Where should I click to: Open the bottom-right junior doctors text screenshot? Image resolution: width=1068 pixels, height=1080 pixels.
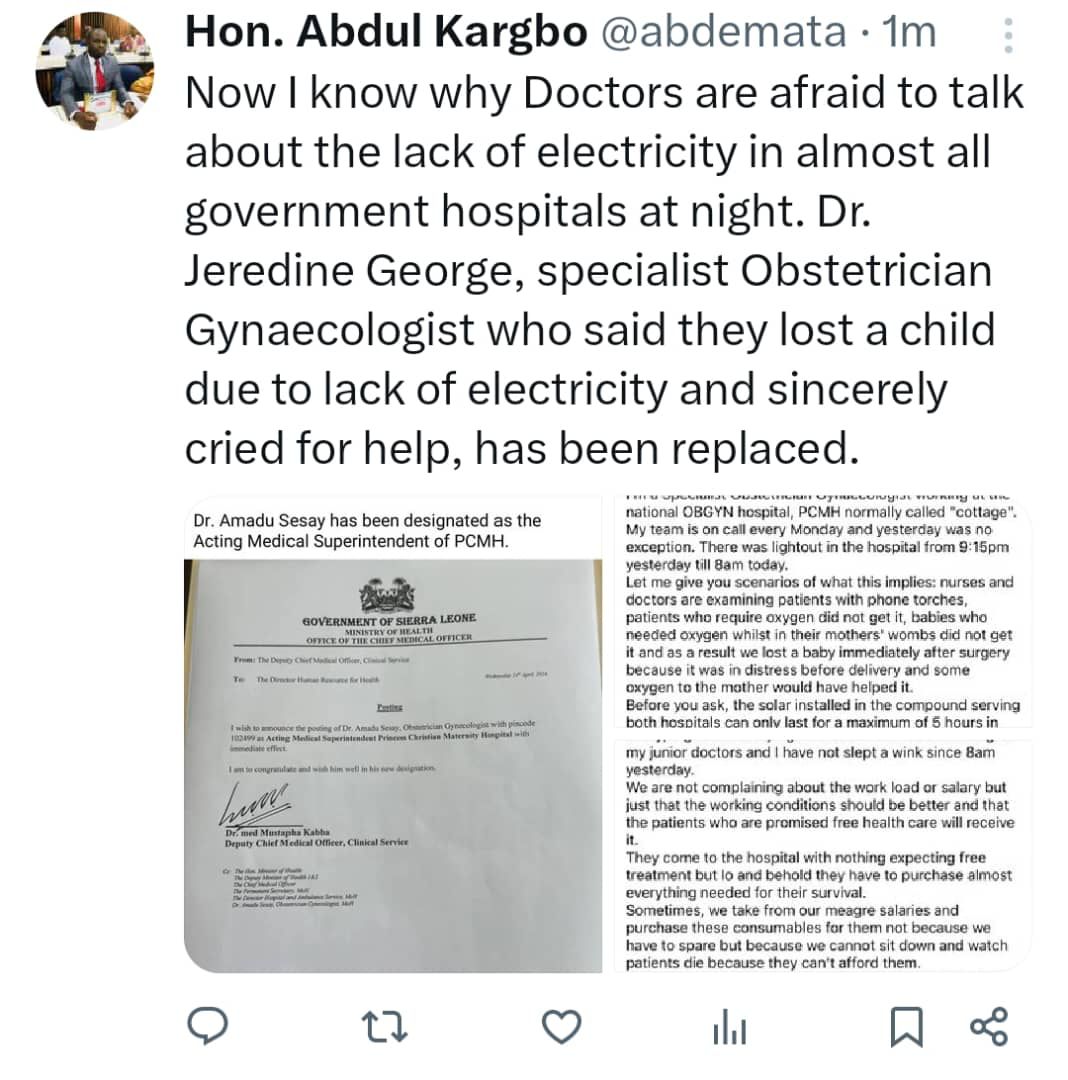click(x=823, y=855)
